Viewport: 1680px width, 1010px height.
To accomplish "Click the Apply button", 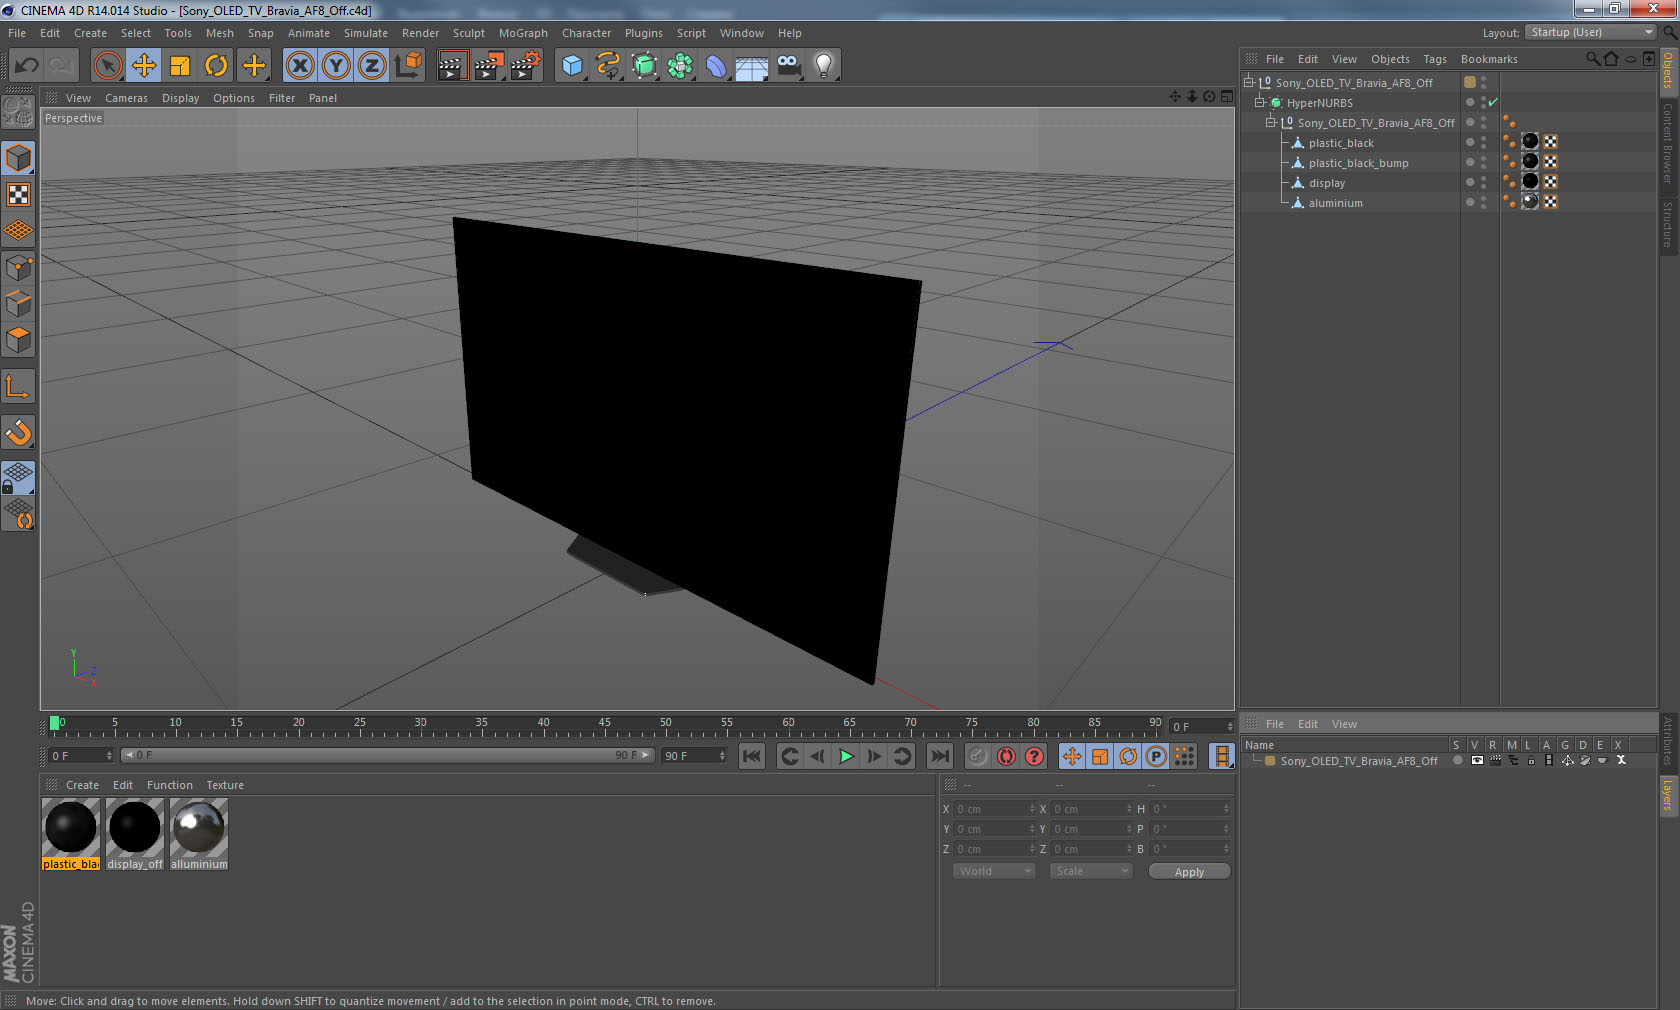I will click(x=1189, y=872).
